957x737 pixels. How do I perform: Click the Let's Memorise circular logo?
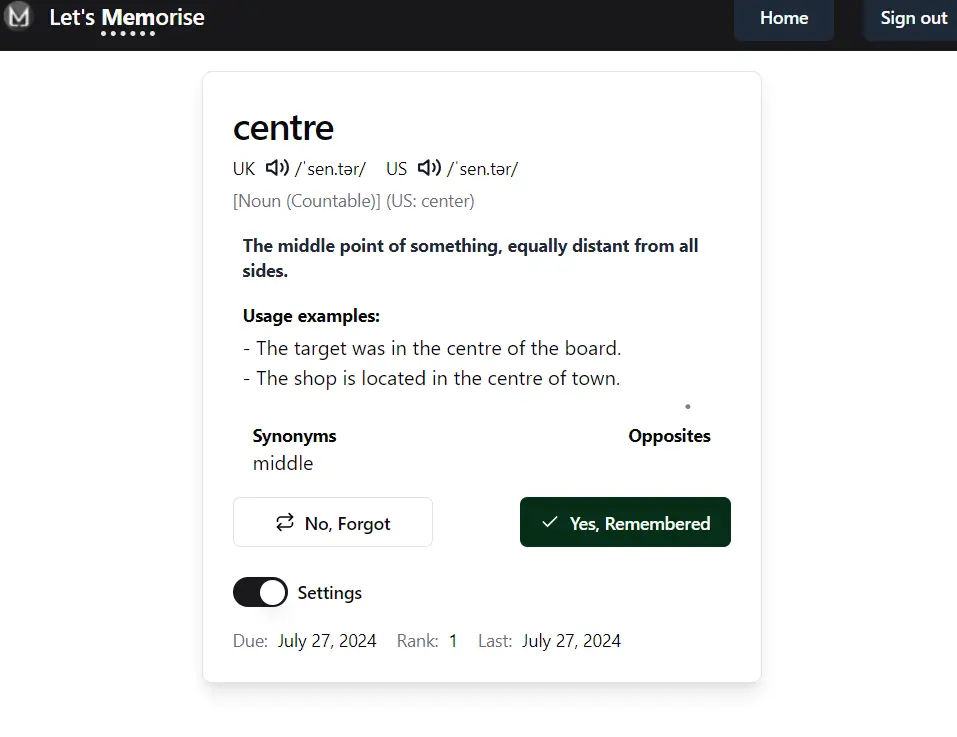pos(20,18)
